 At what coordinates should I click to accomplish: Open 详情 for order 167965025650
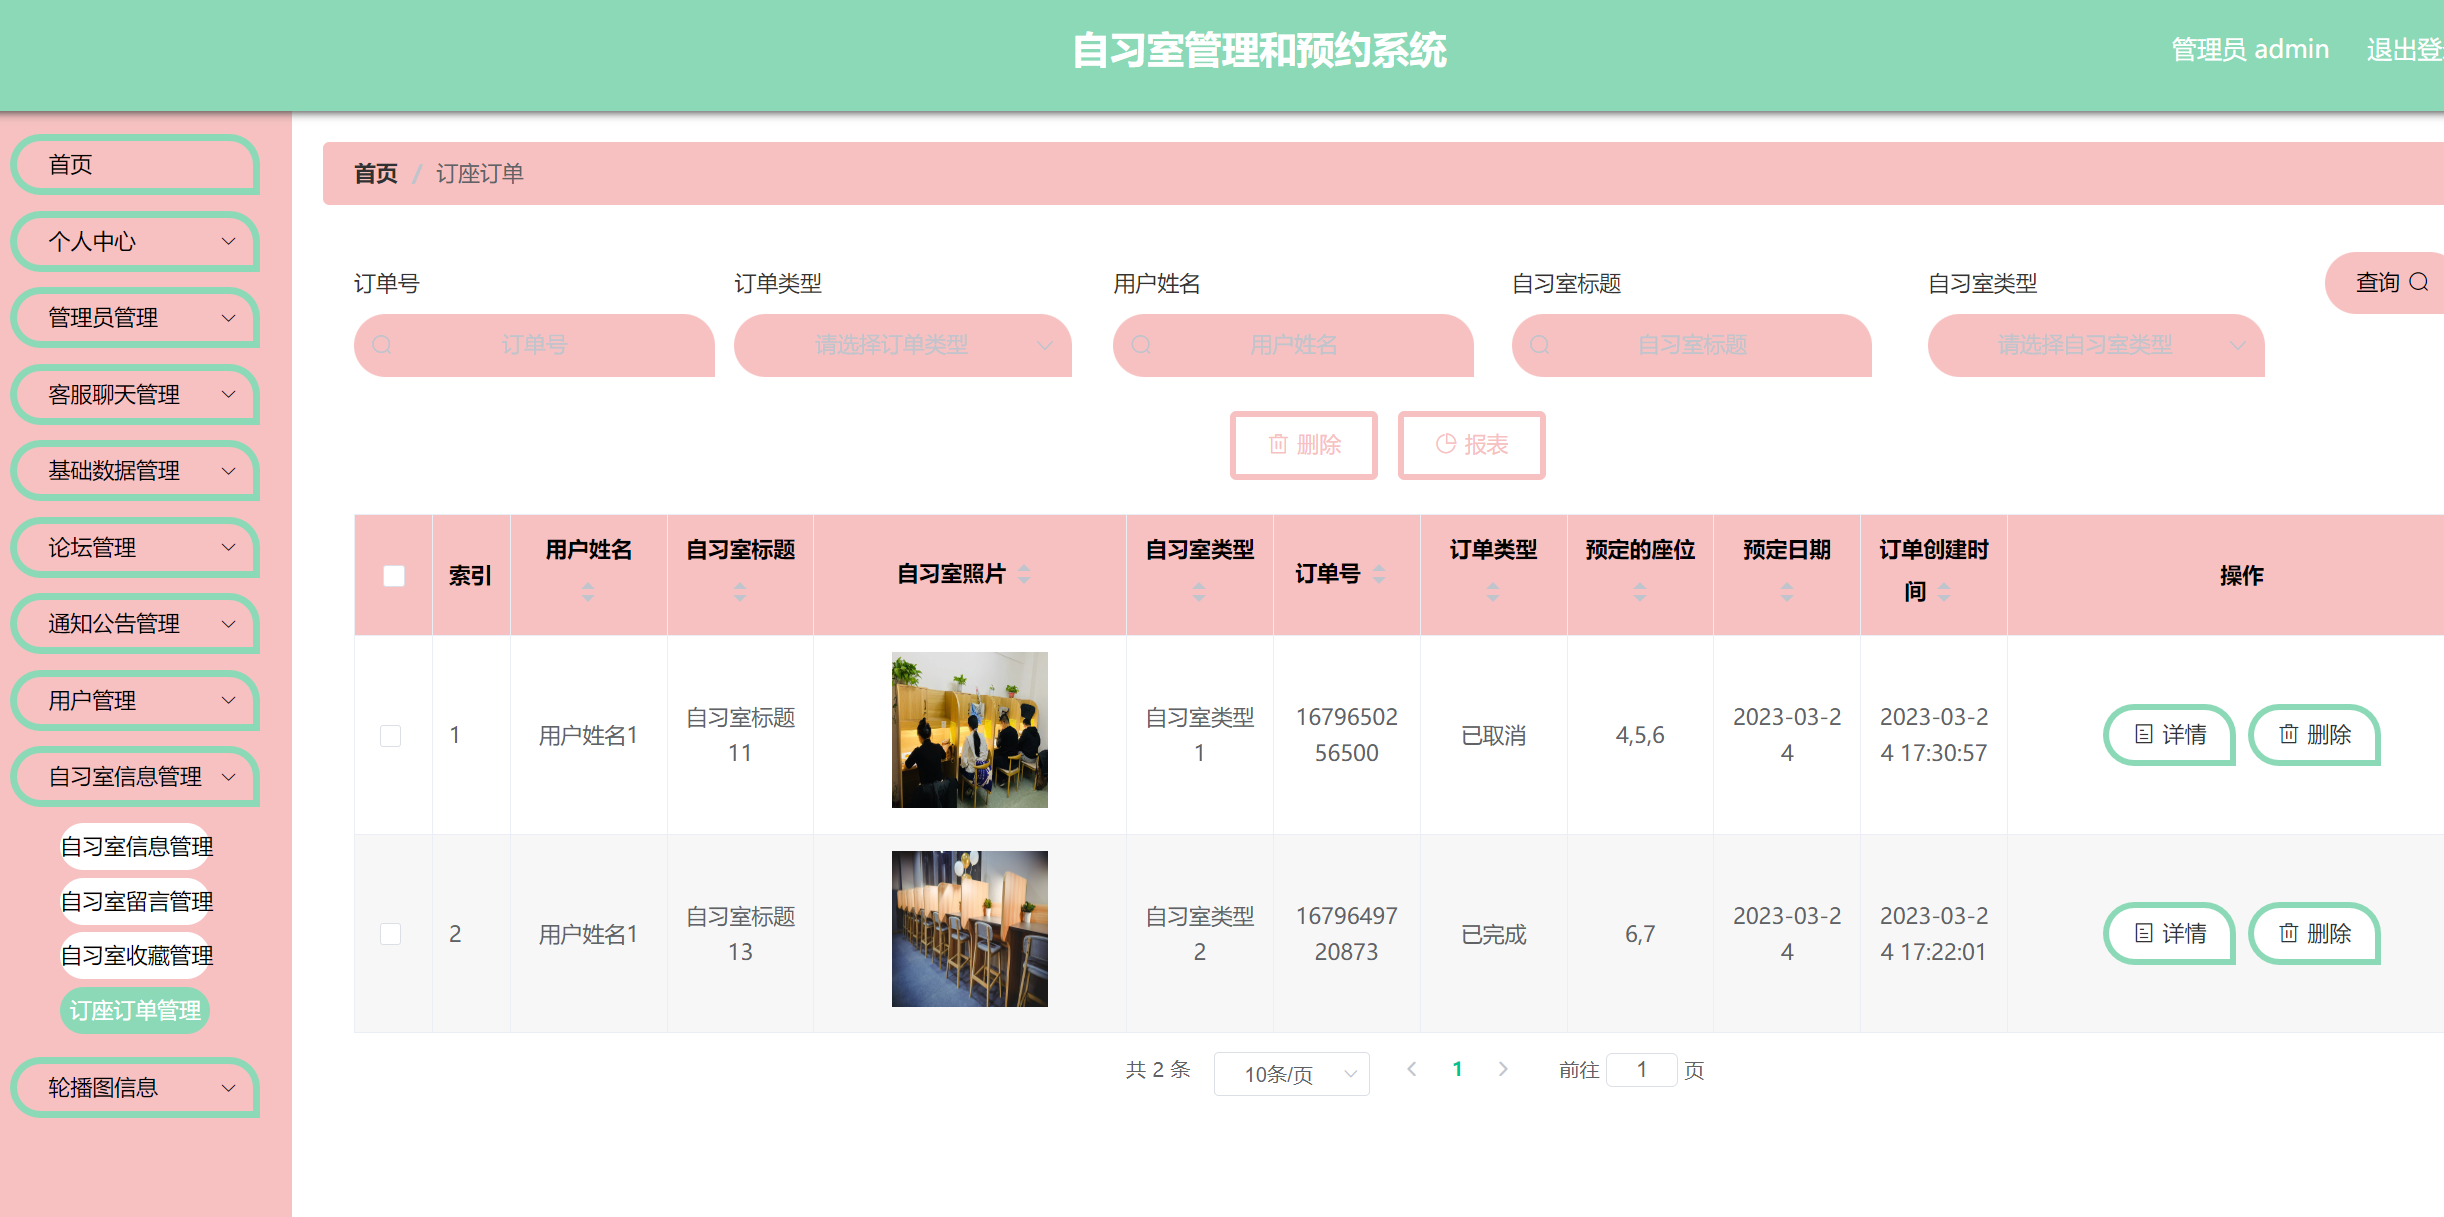click(2168, 735)
